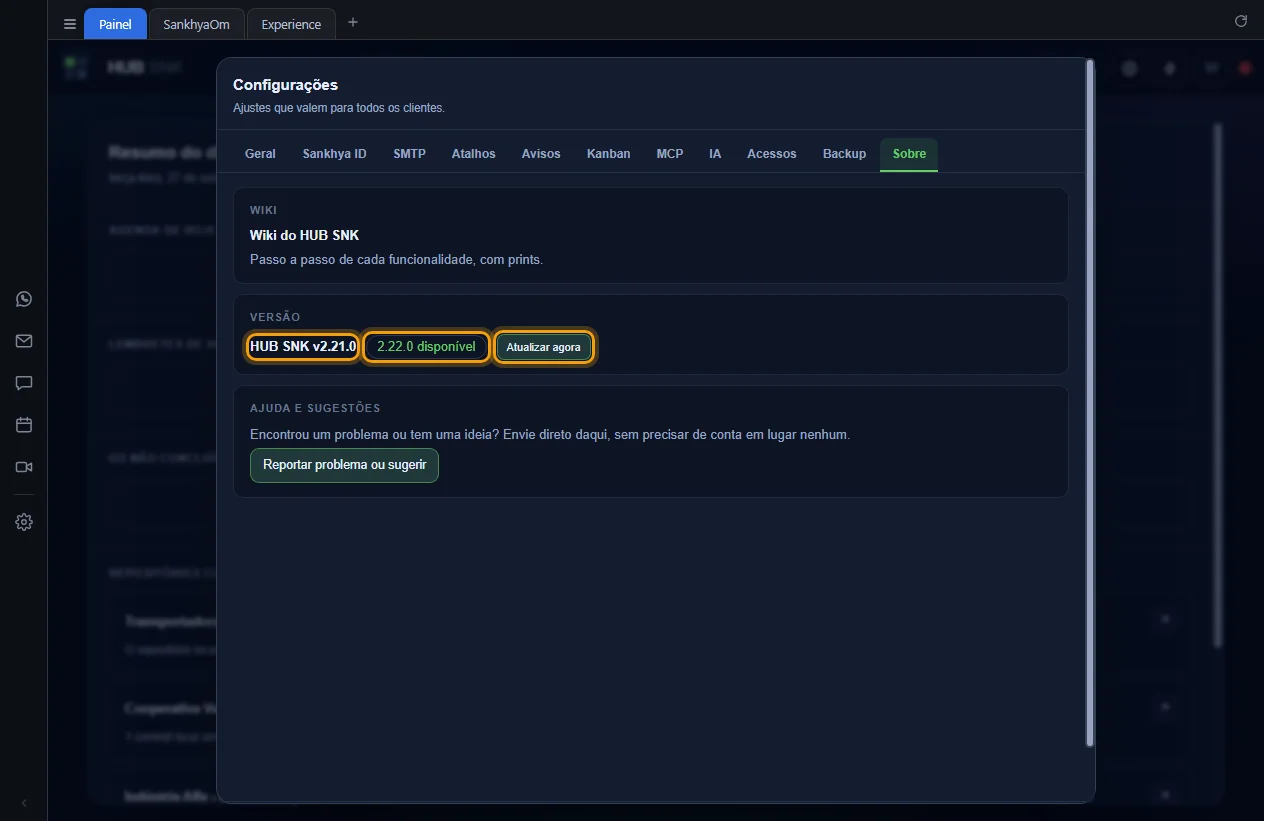
Task: Click the HUB SNK v2.21.0 version text
Action: coord(303,346)
